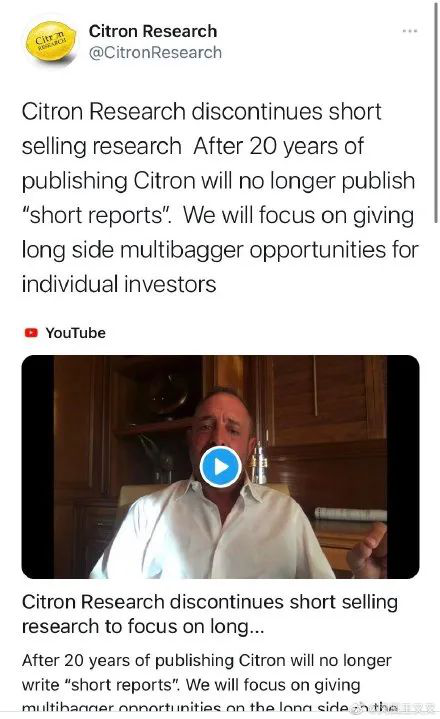Click "research to focus on long..." title line

coord(143,626)
